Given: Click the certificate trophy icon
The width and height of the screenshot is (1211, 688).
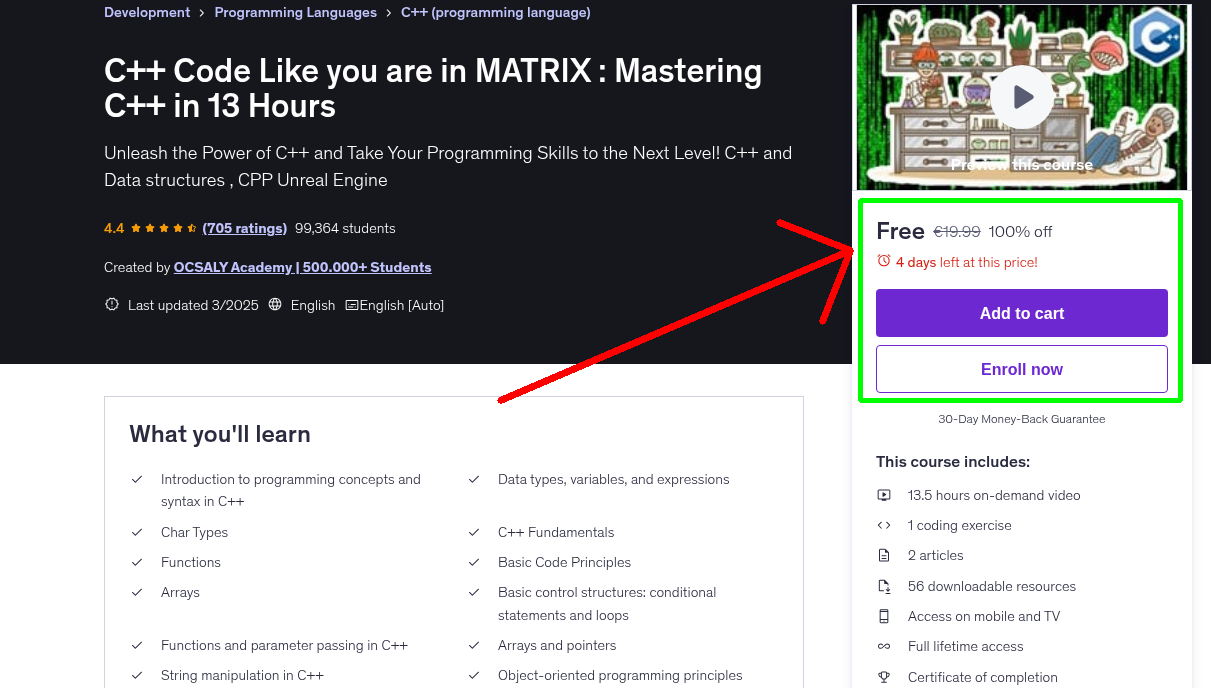Looking at the screenshot, I should 884,677.
